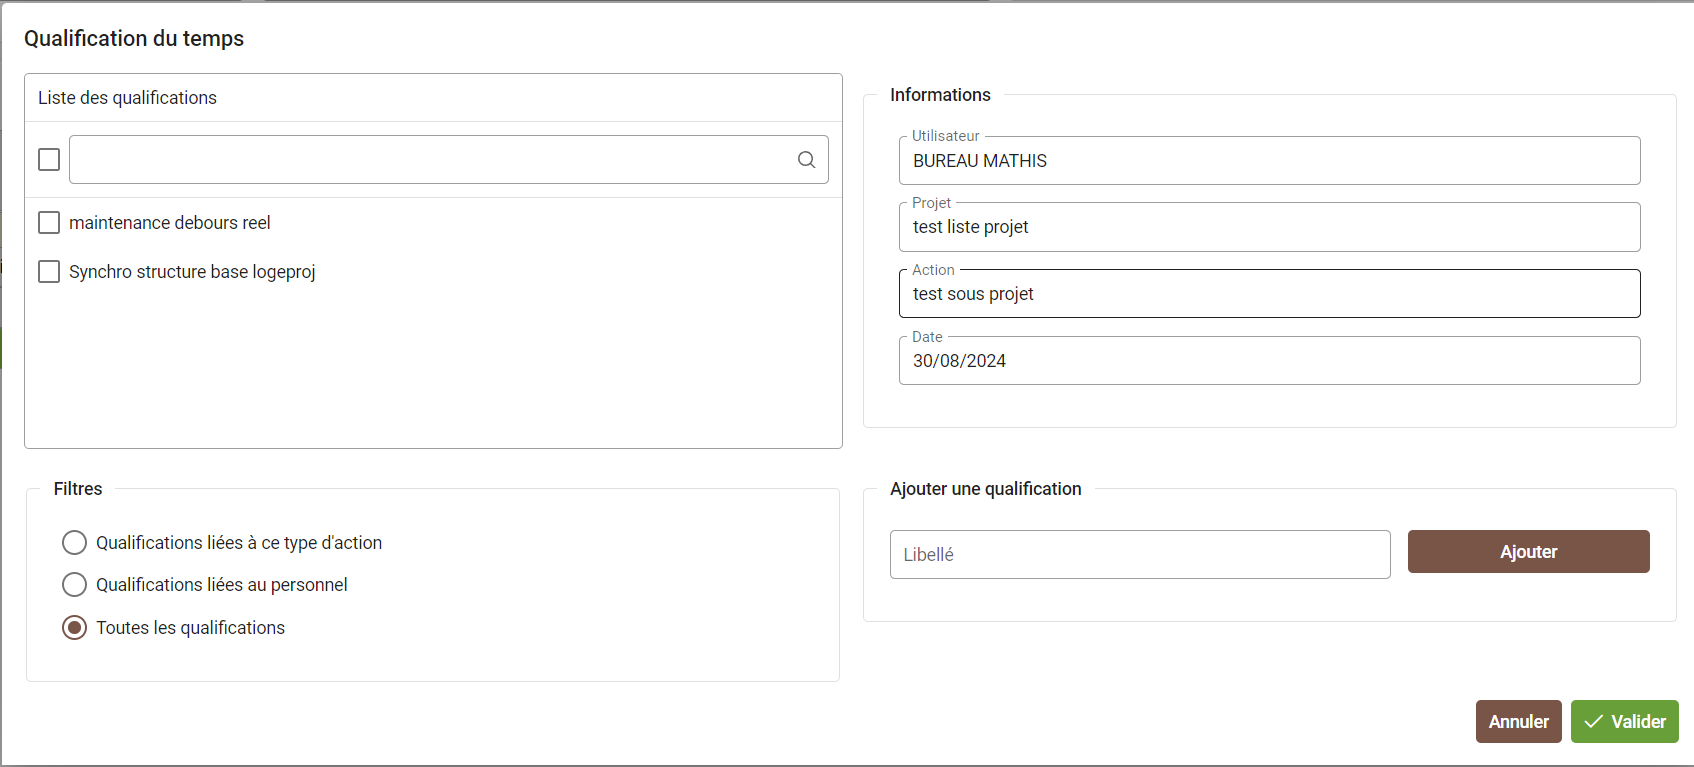This screenshot has width=1694, height=767.
Task: Click the 'maintenance debours reel' list item text
Action: pos(170,223)
